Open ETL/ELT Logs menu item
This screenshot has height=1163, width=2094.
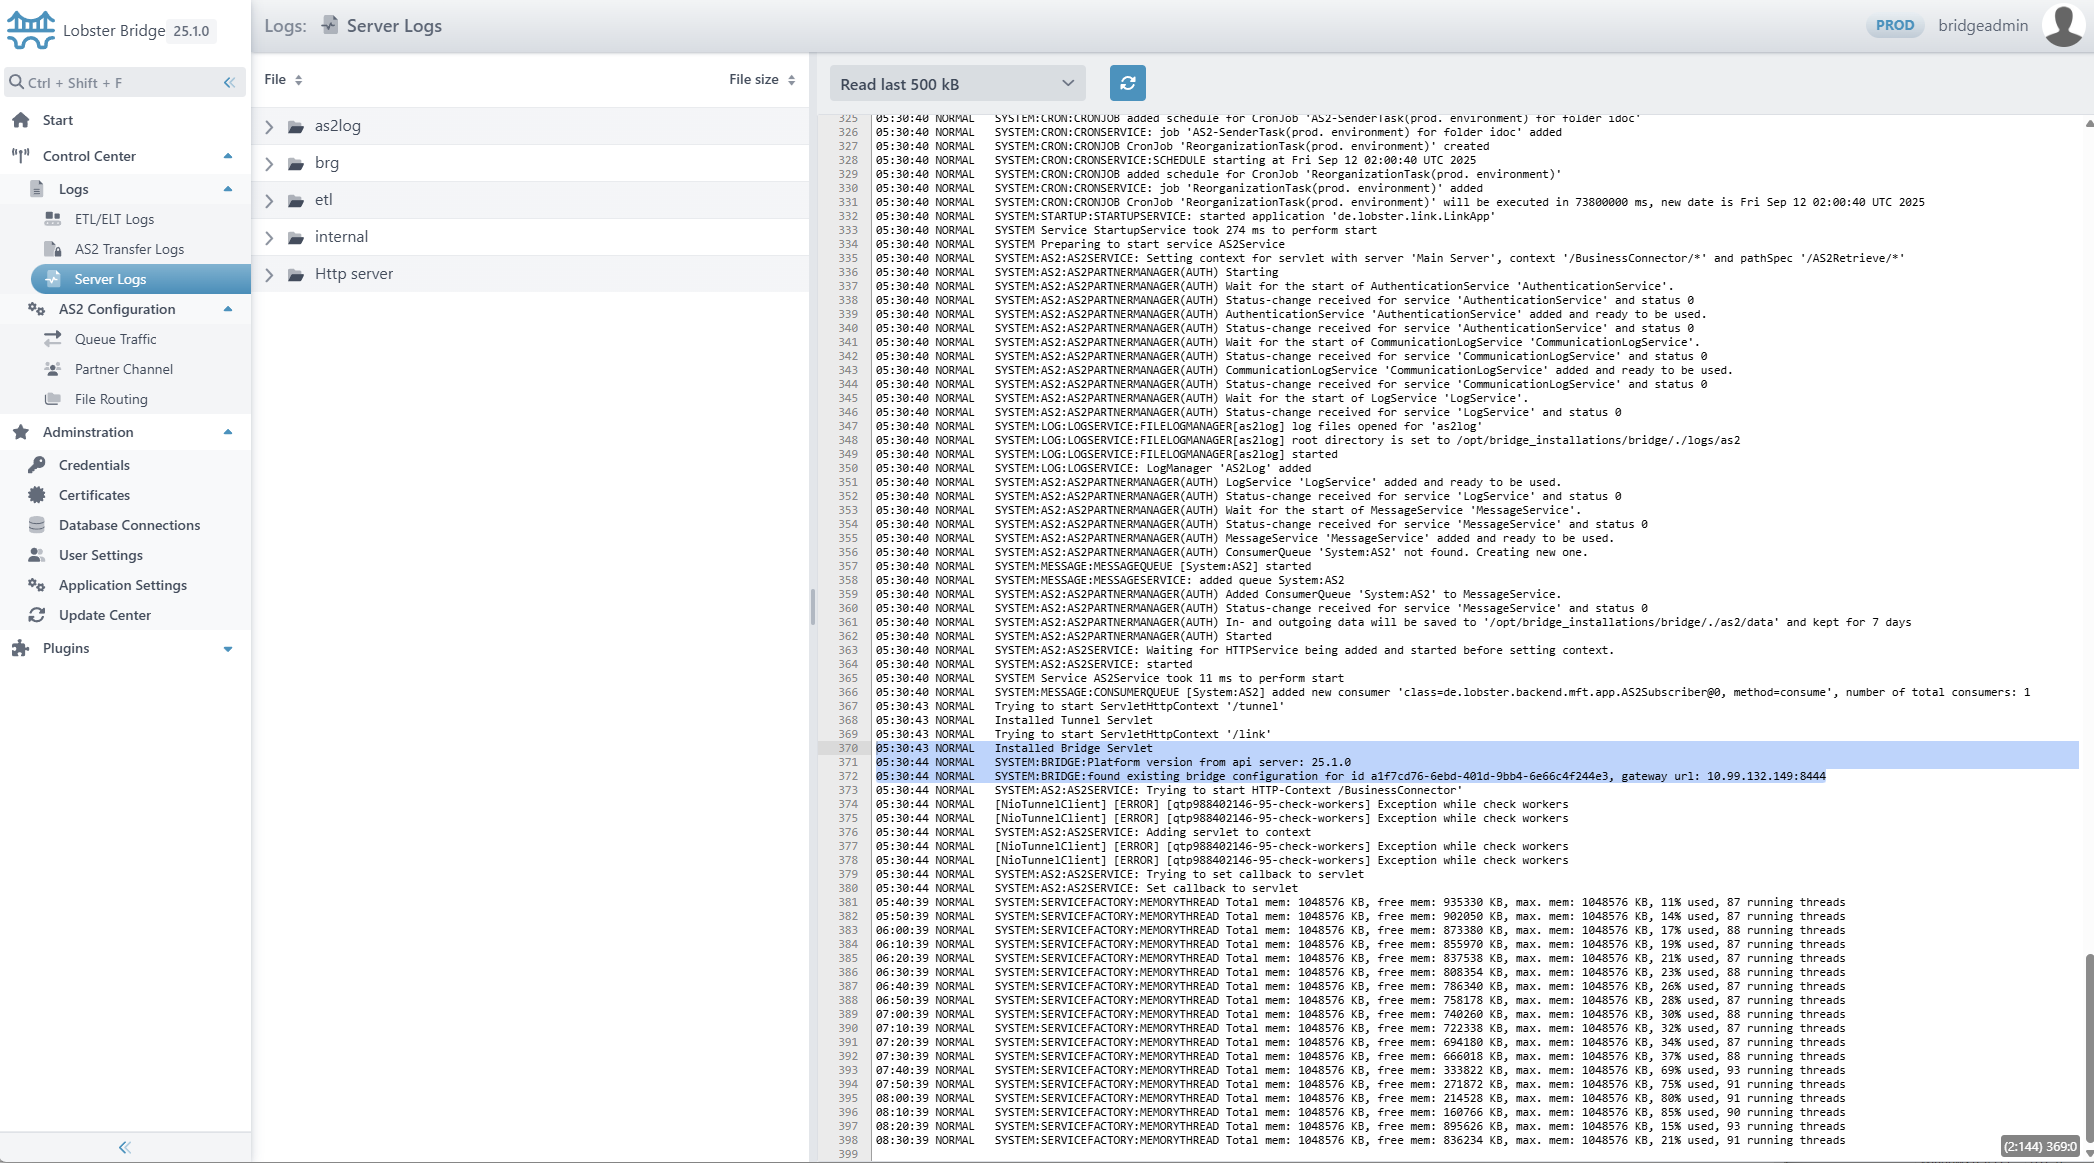click(114, 219)
